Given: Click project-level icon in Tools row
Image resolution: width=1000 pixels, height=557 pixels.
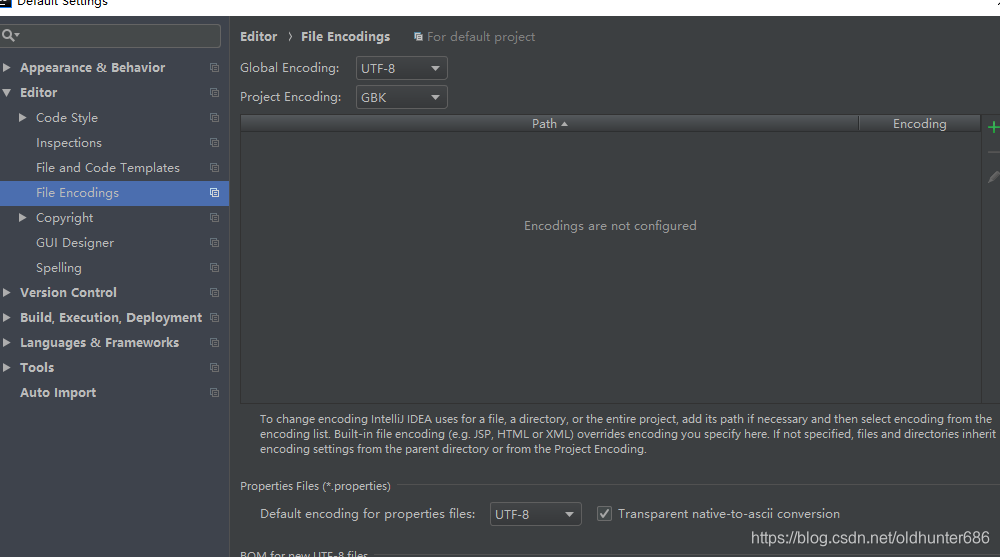Looking at the screenshot, I should coord(214,368).
